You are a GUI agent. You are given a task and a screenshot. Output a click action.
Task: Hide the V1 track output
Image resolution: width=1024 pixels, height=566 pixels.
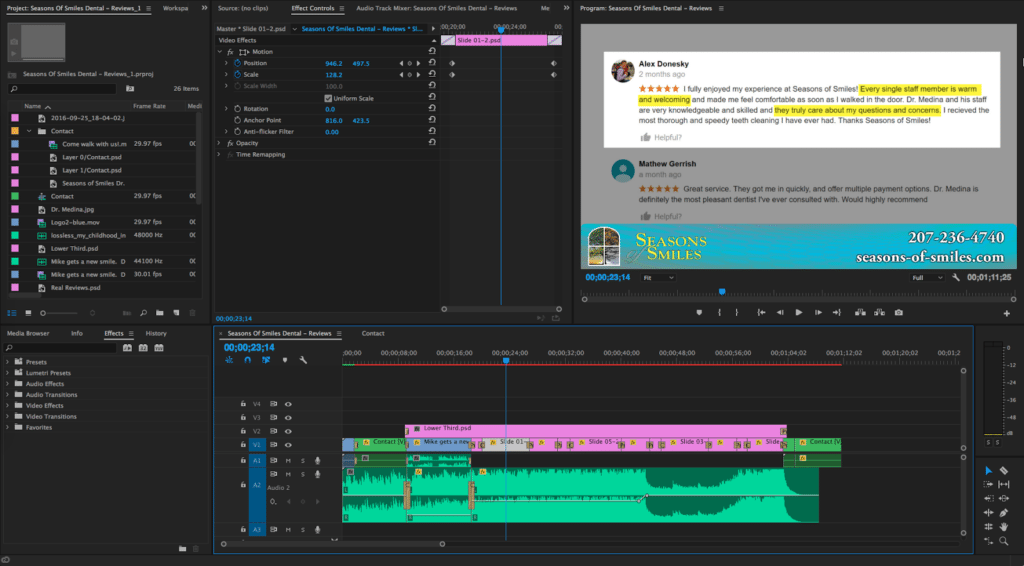coord(288,445)
